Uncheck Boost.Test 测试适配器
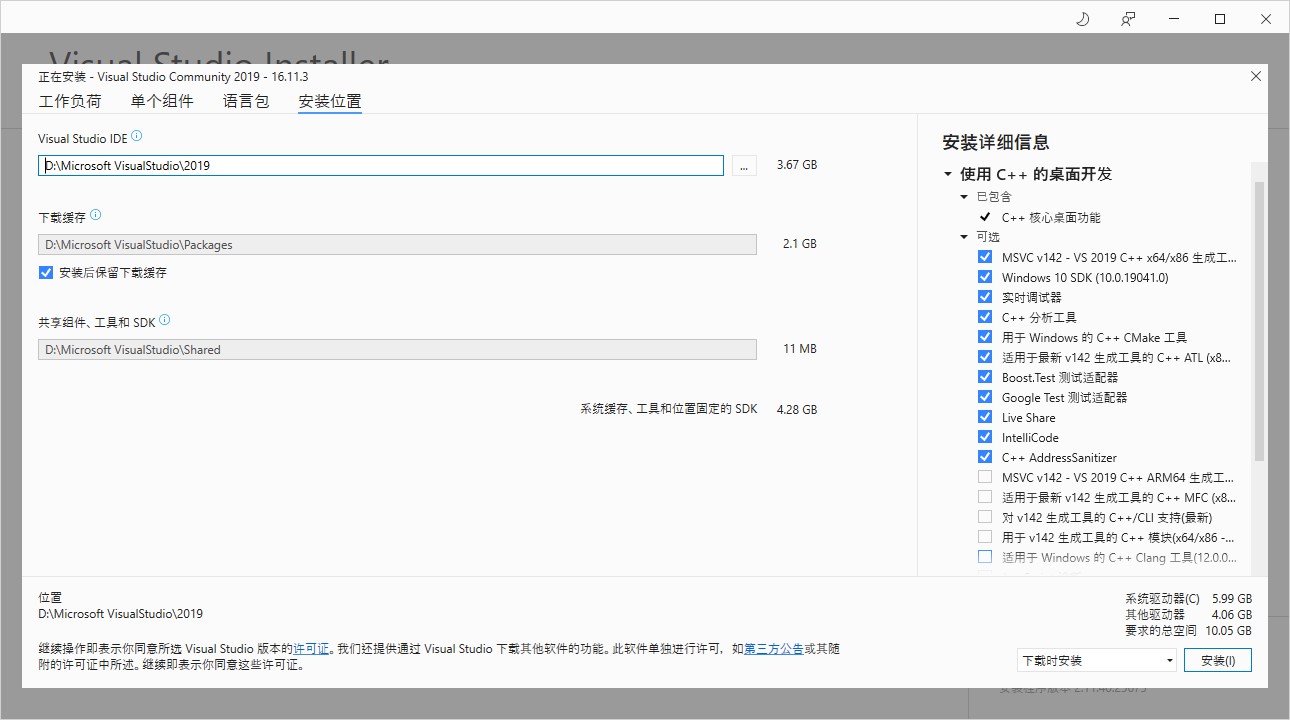This screenshot has height=720, width=1290. 985,377
